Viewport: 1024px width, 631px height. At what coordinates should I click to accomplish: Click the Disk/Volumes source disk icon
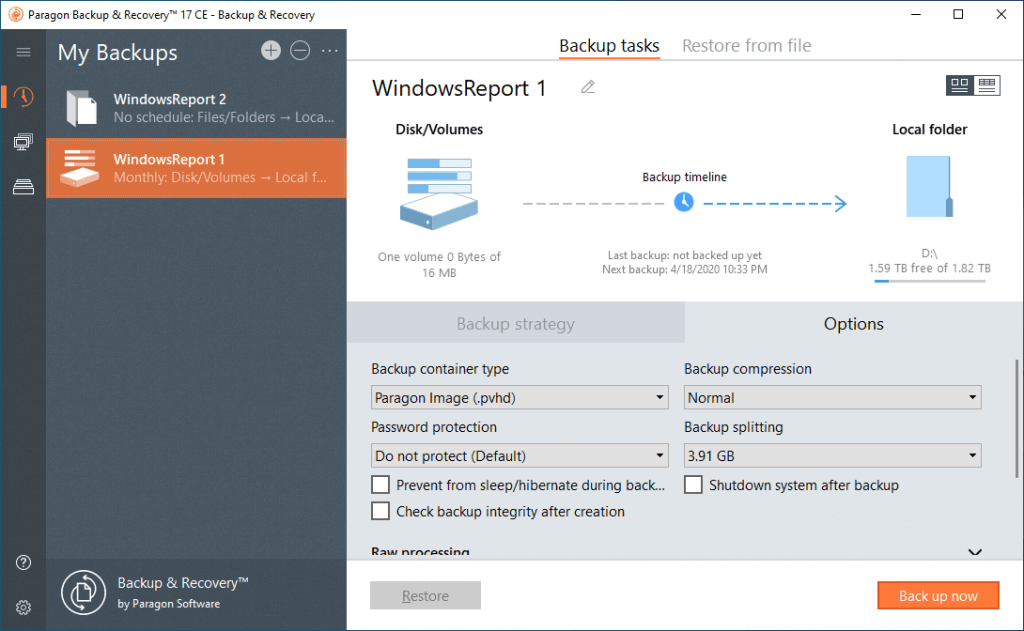(439, 194)
